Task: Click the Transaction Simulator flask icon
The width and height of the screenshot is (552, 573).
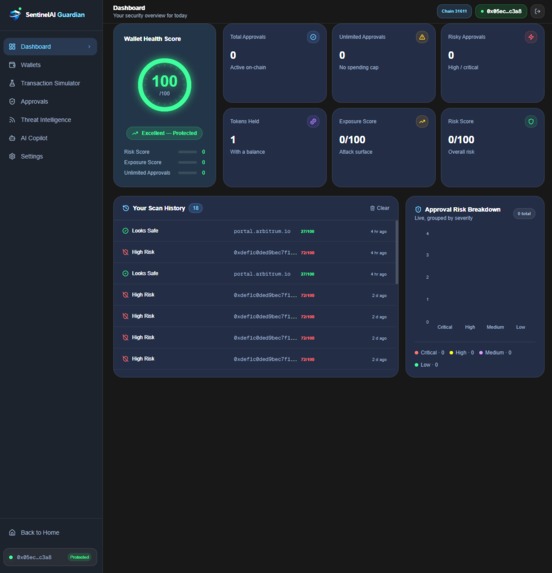Action: coord(12,83)
